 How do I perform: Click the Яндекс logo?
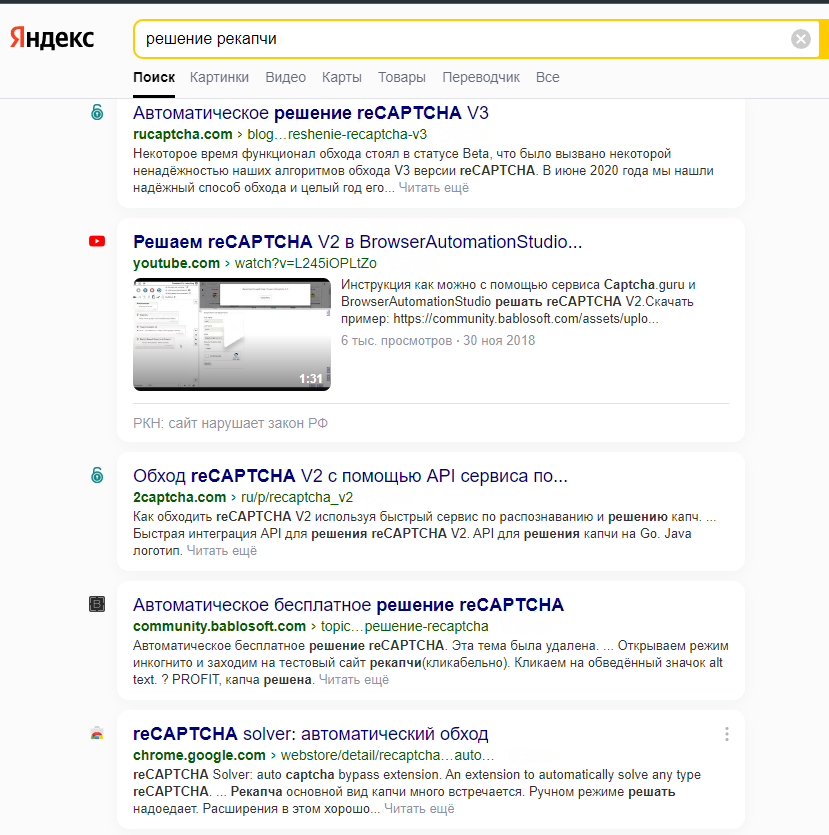52,38
